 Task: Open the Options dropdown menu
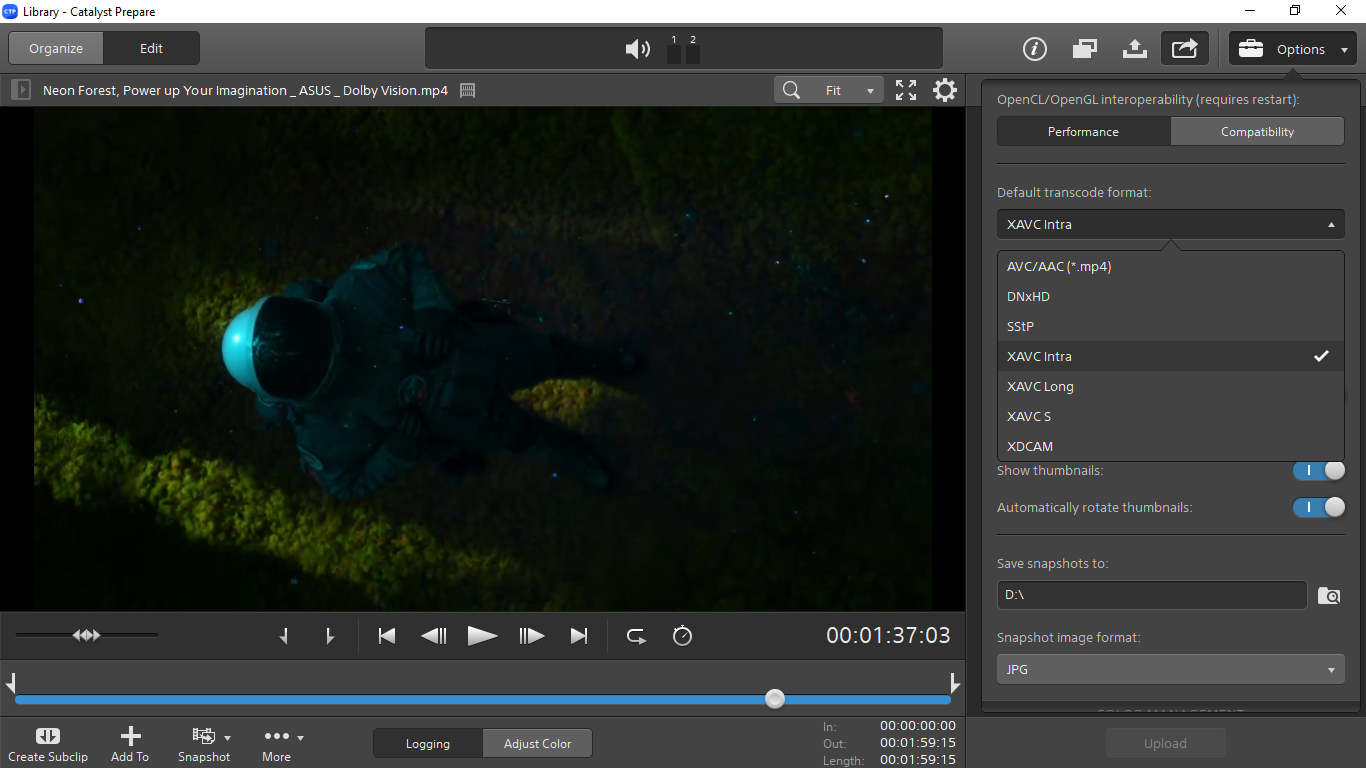1294,49
